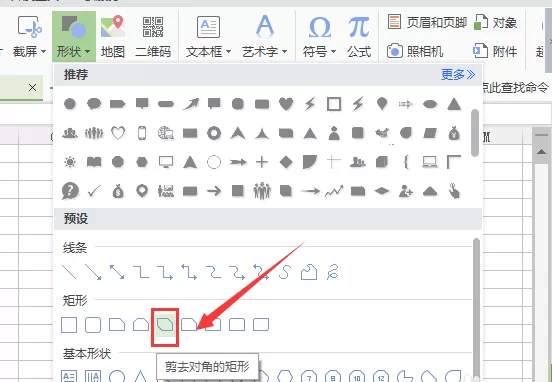Select the bold plus sign shape

pos(262,162)
